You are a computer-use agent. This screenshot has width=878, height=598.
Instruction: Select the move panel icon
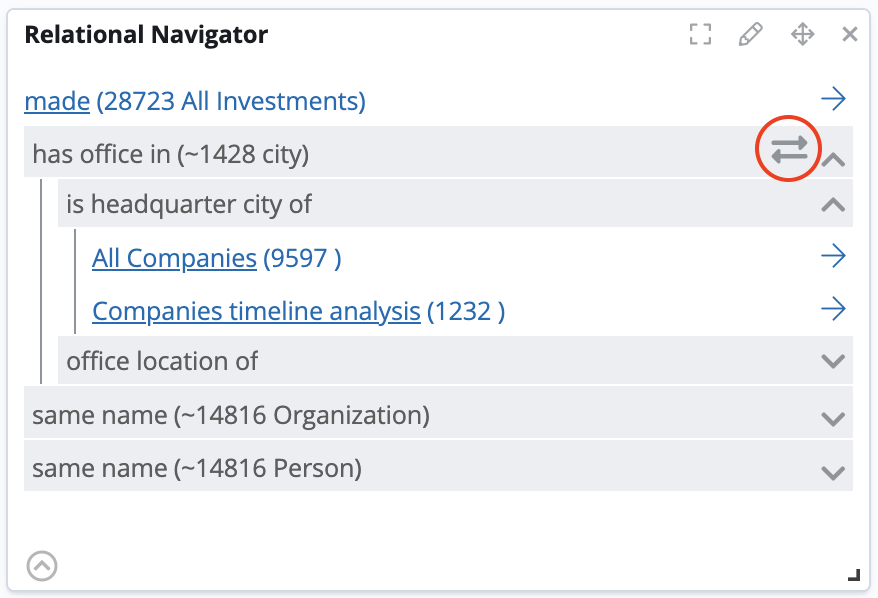802,33
